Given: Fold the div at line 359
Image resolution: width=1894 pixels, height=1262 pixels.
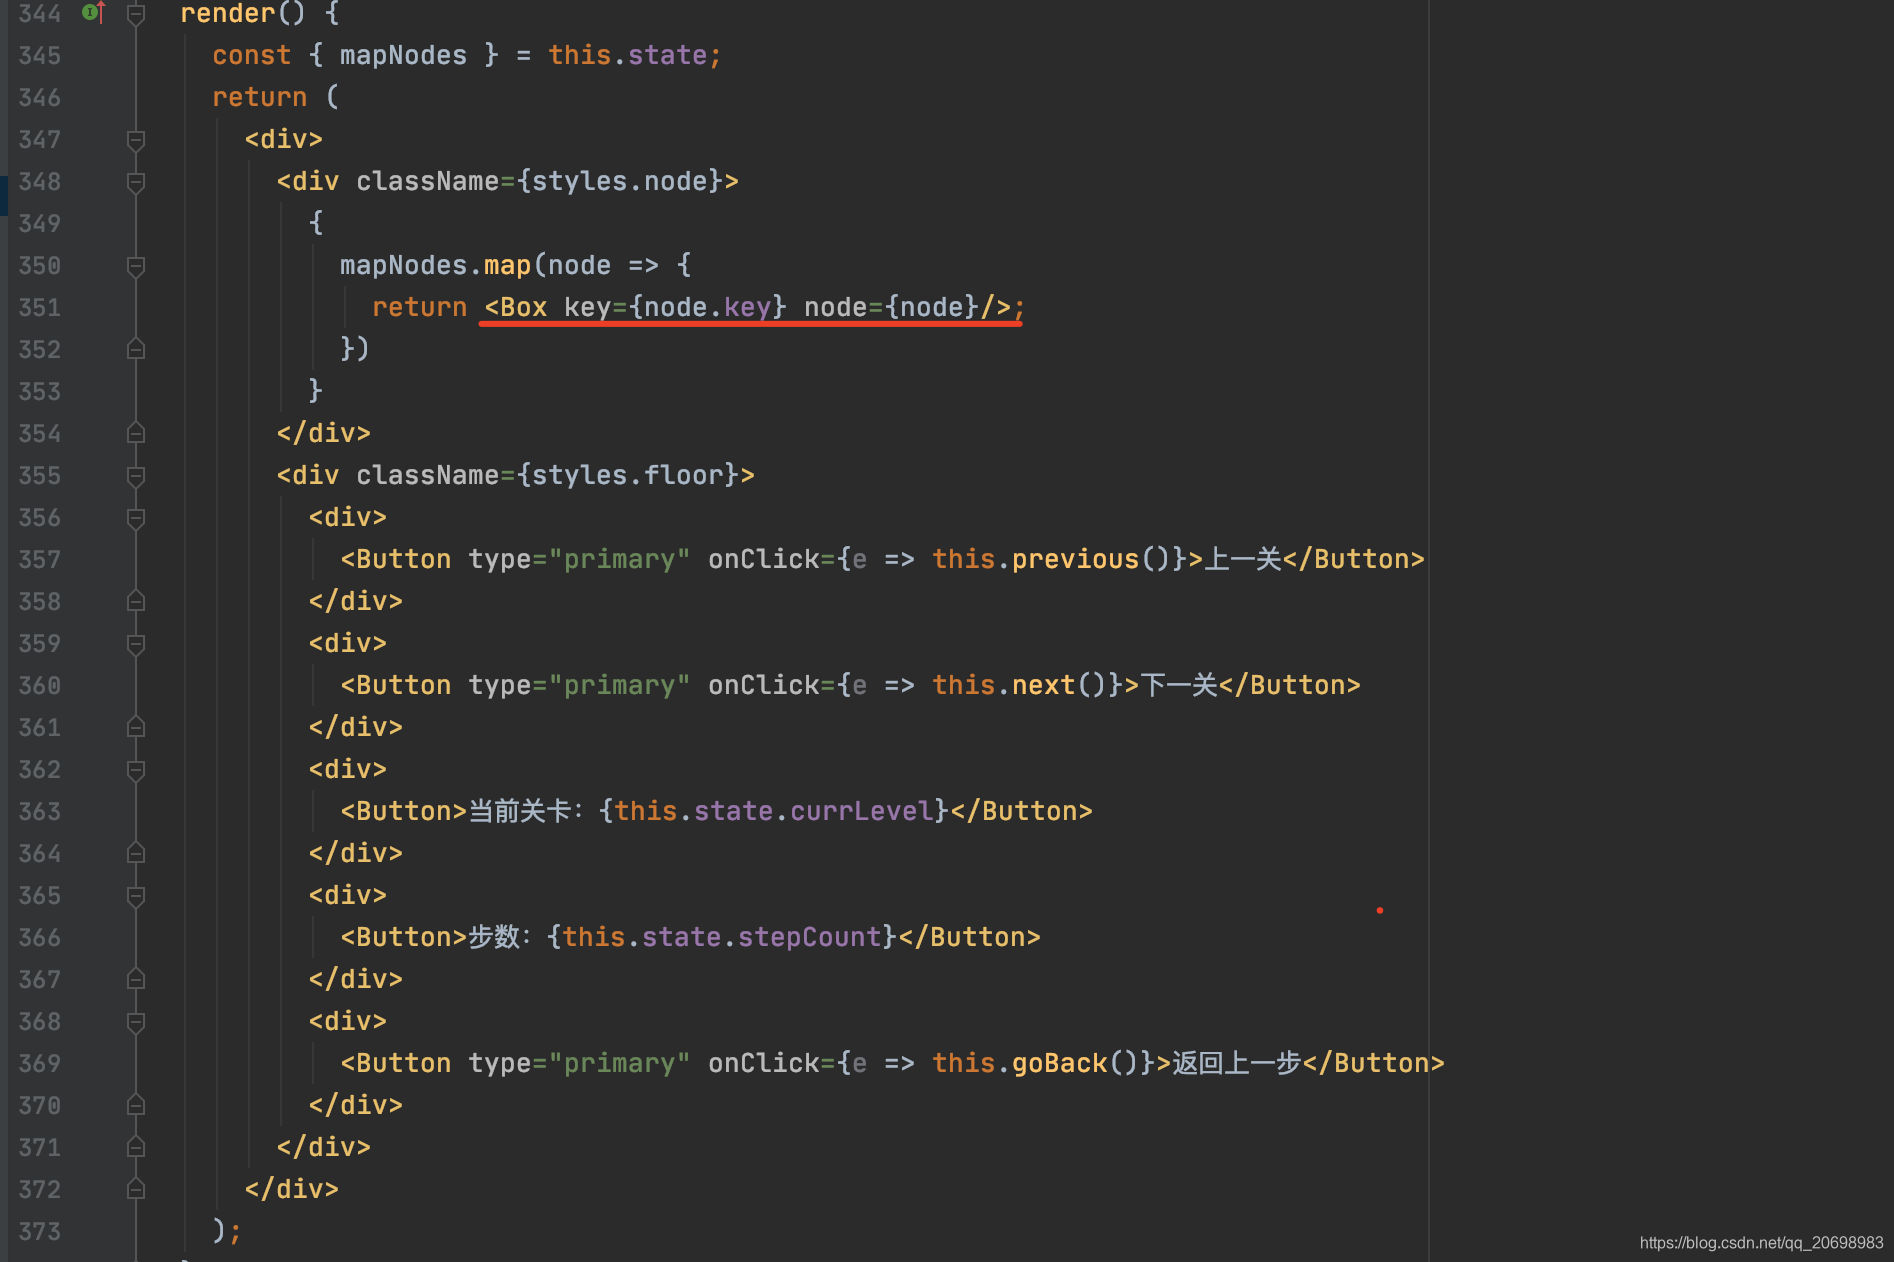Looking at the screenshot, I should (x=136, y=644).
